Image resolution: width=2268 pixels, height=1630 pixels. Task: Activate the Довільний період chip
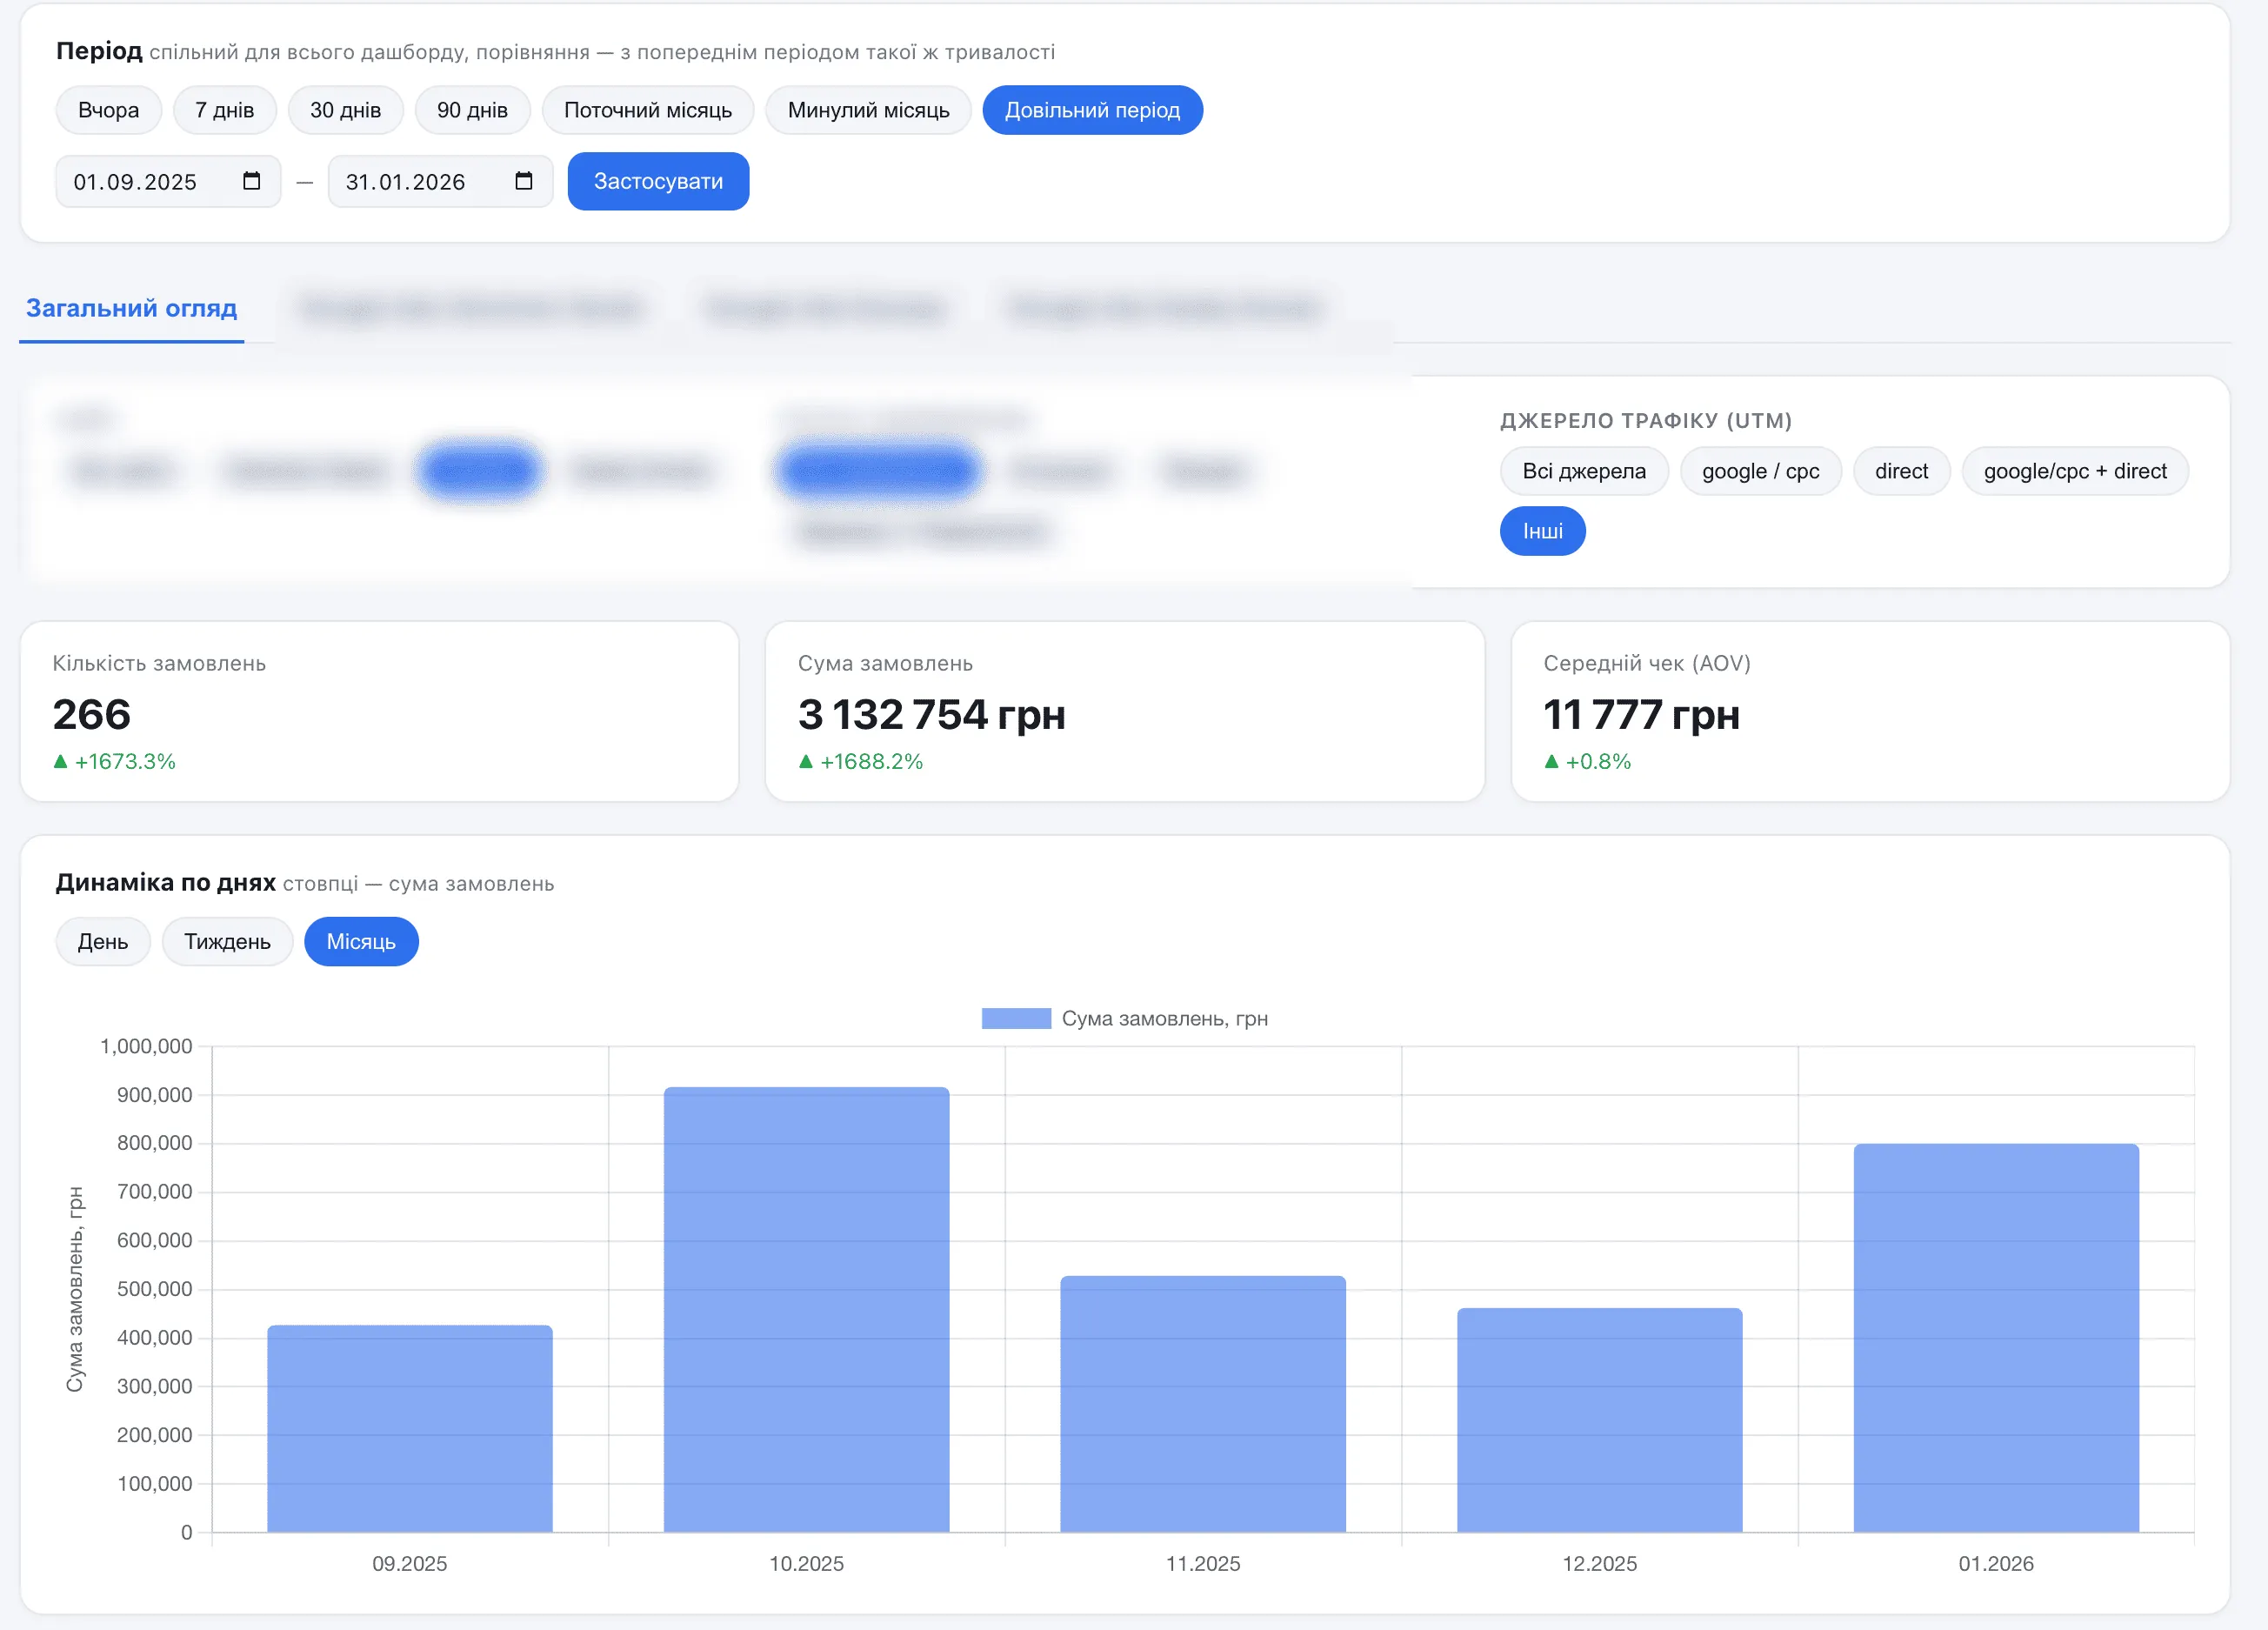1092,110
